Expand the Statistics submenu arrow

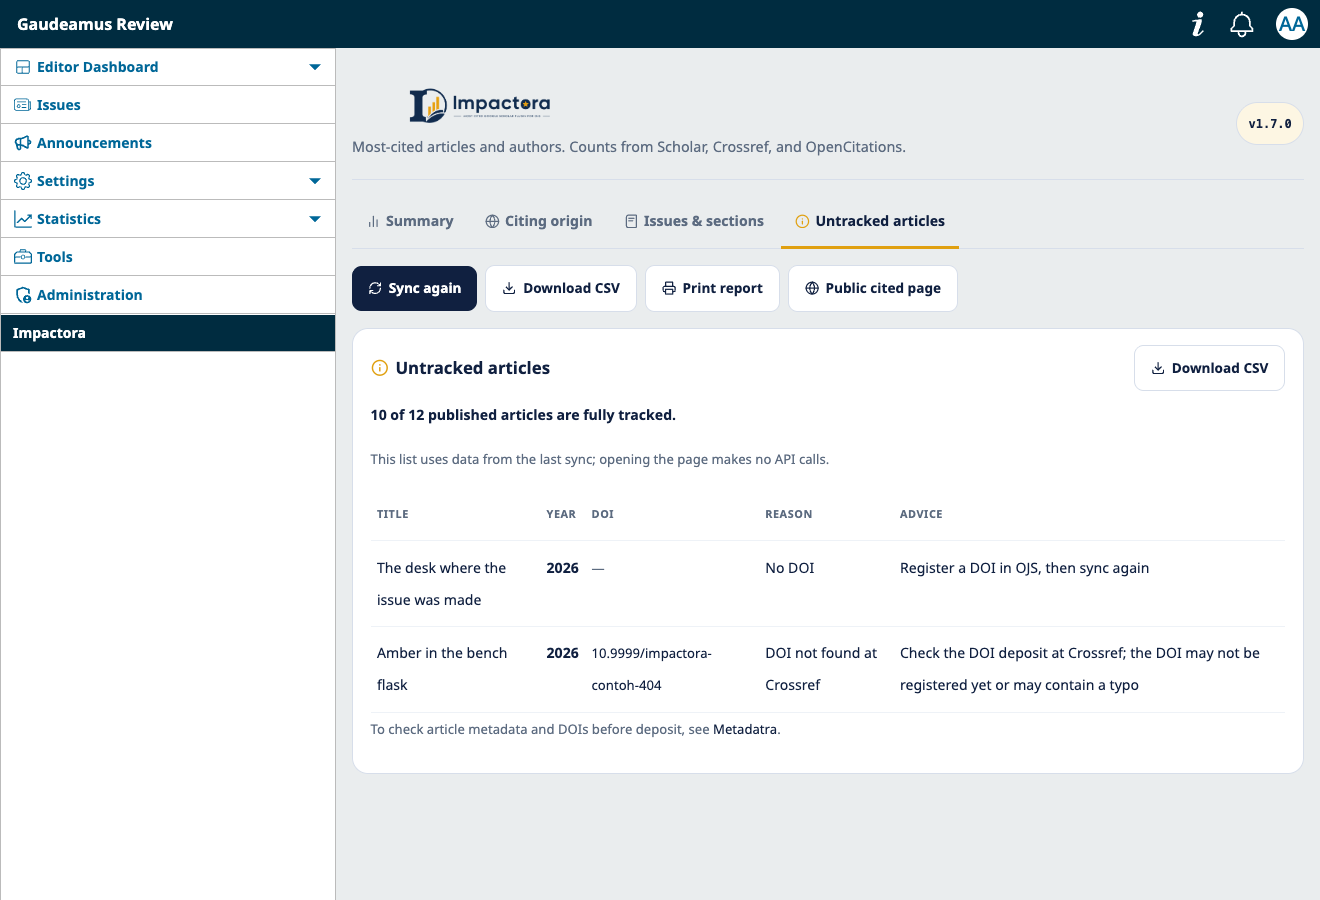pyautogui.click(x=315, y=219)
